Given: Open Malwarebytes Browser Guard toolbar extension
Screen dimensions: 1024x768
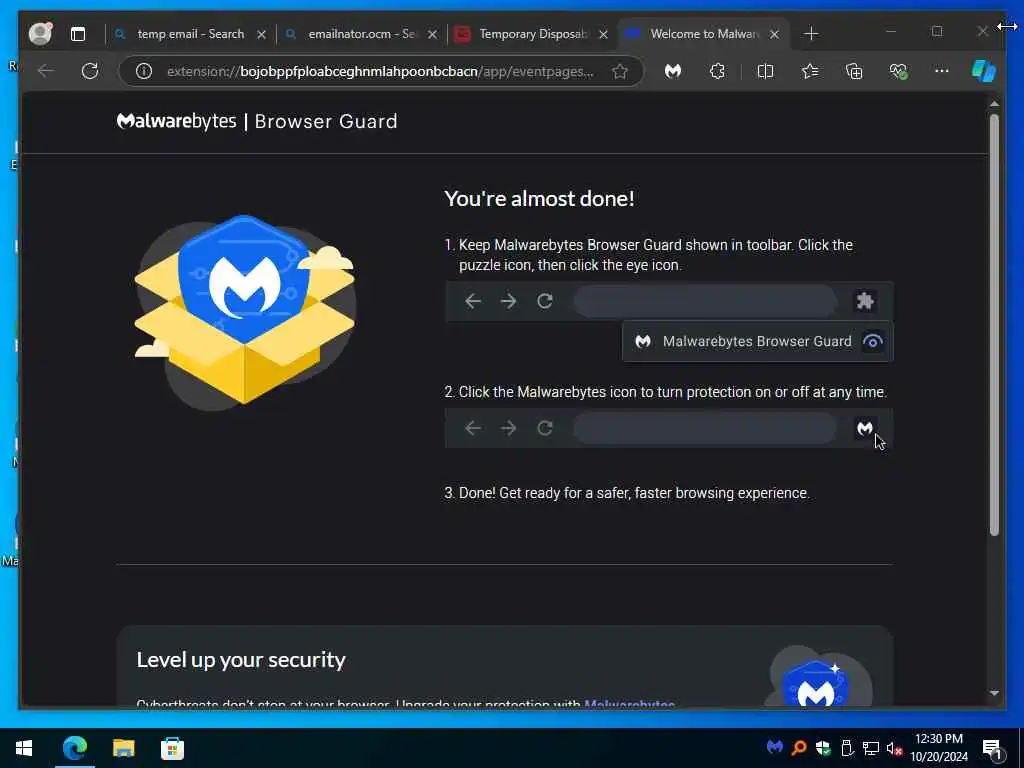Looking at the screenshot, I should (673, 71).
